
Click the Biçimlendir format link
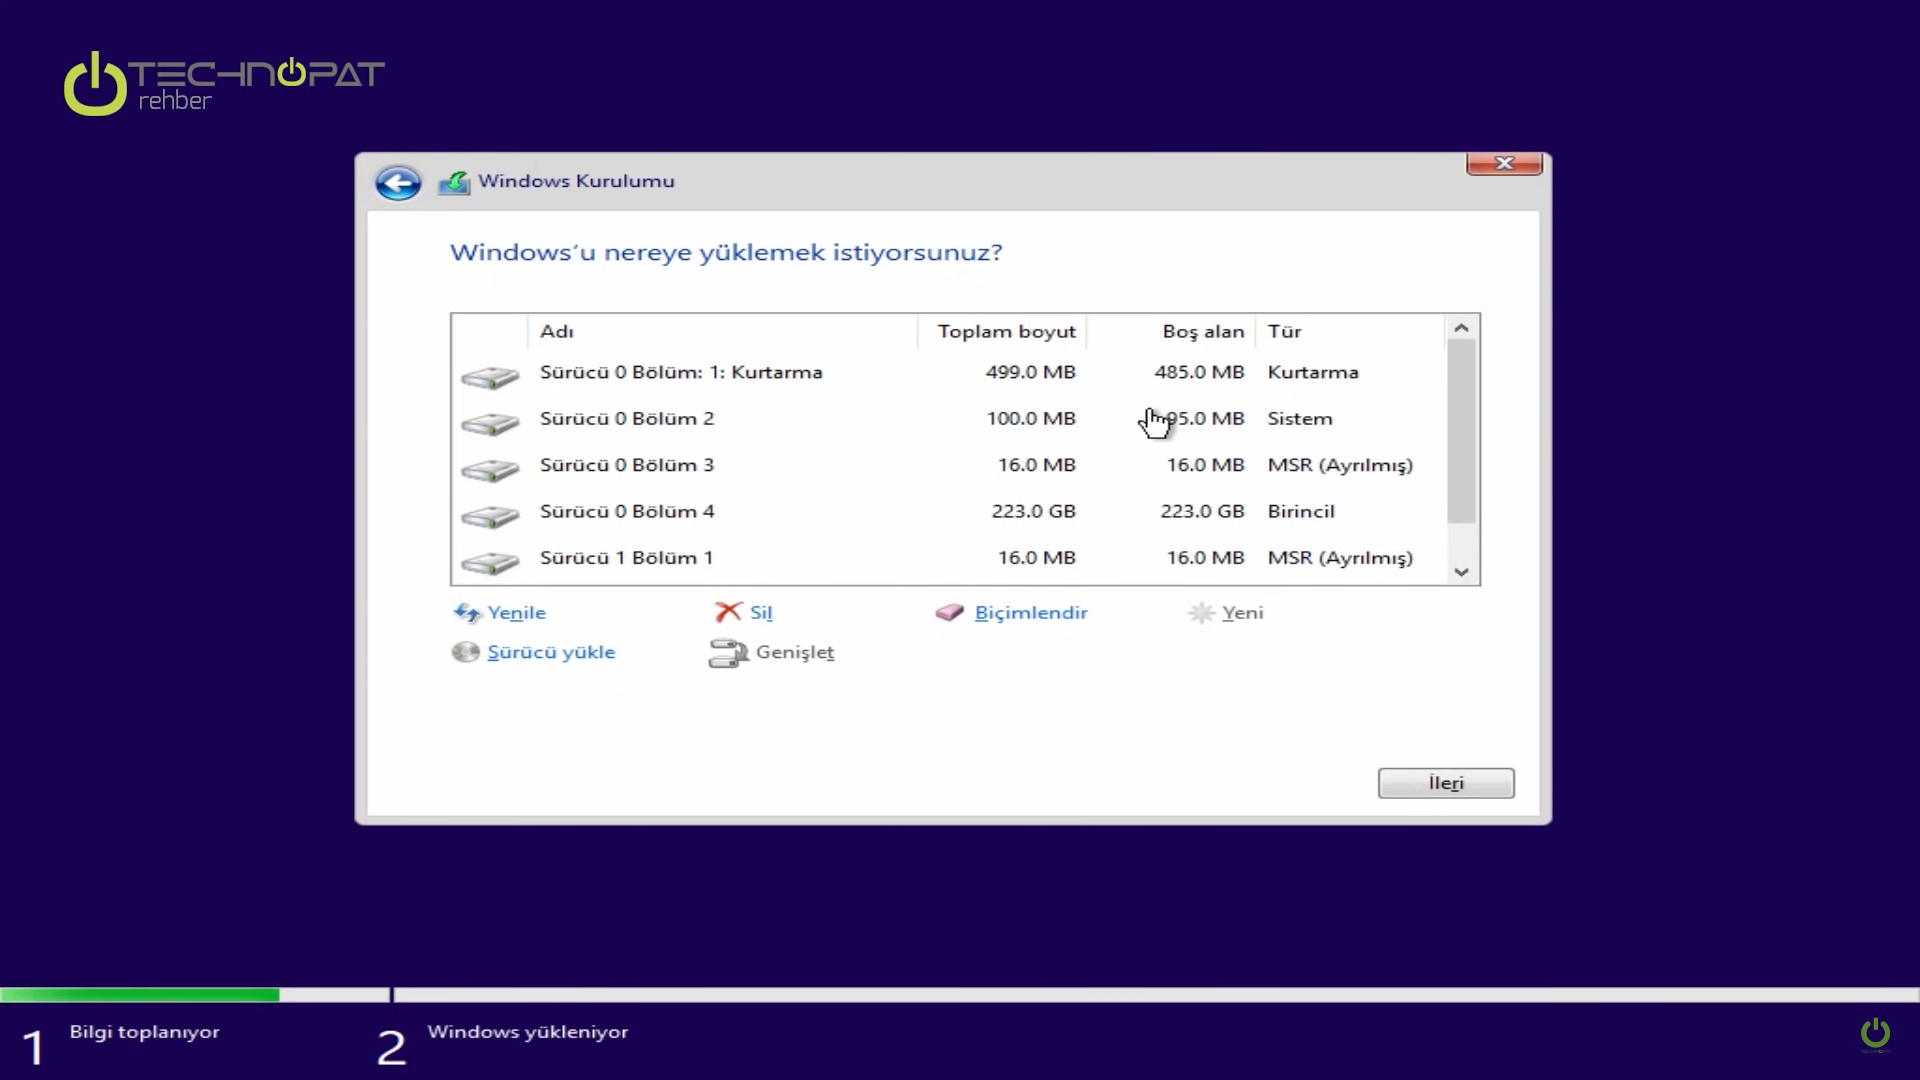coord(1030,613)
